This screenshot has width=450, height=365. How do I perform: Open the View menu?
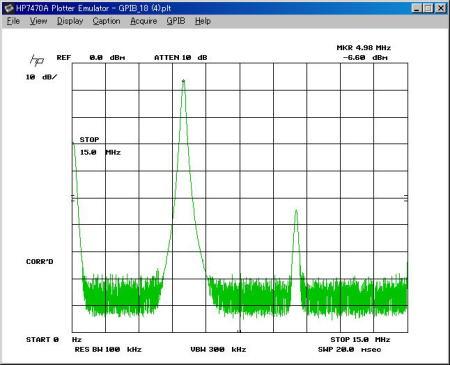click(38, 21)
